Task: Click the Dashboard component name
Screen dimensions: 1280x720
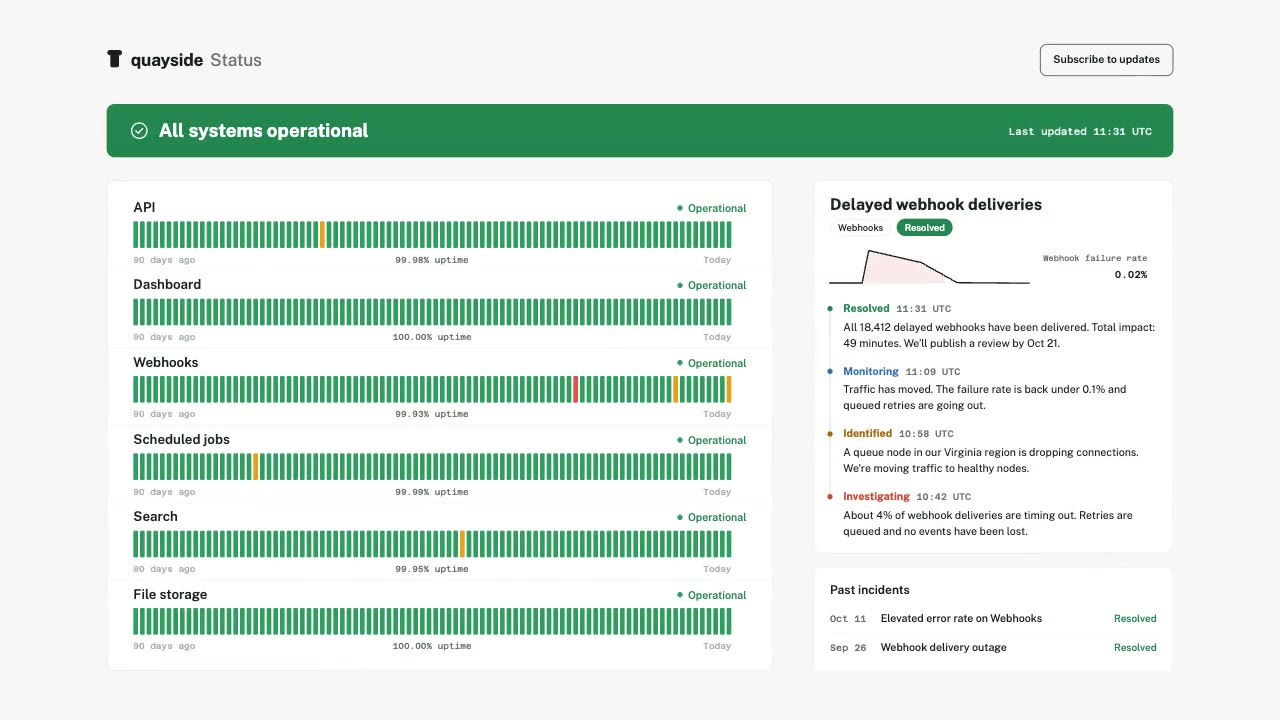Action: click(x=167, y=285)
